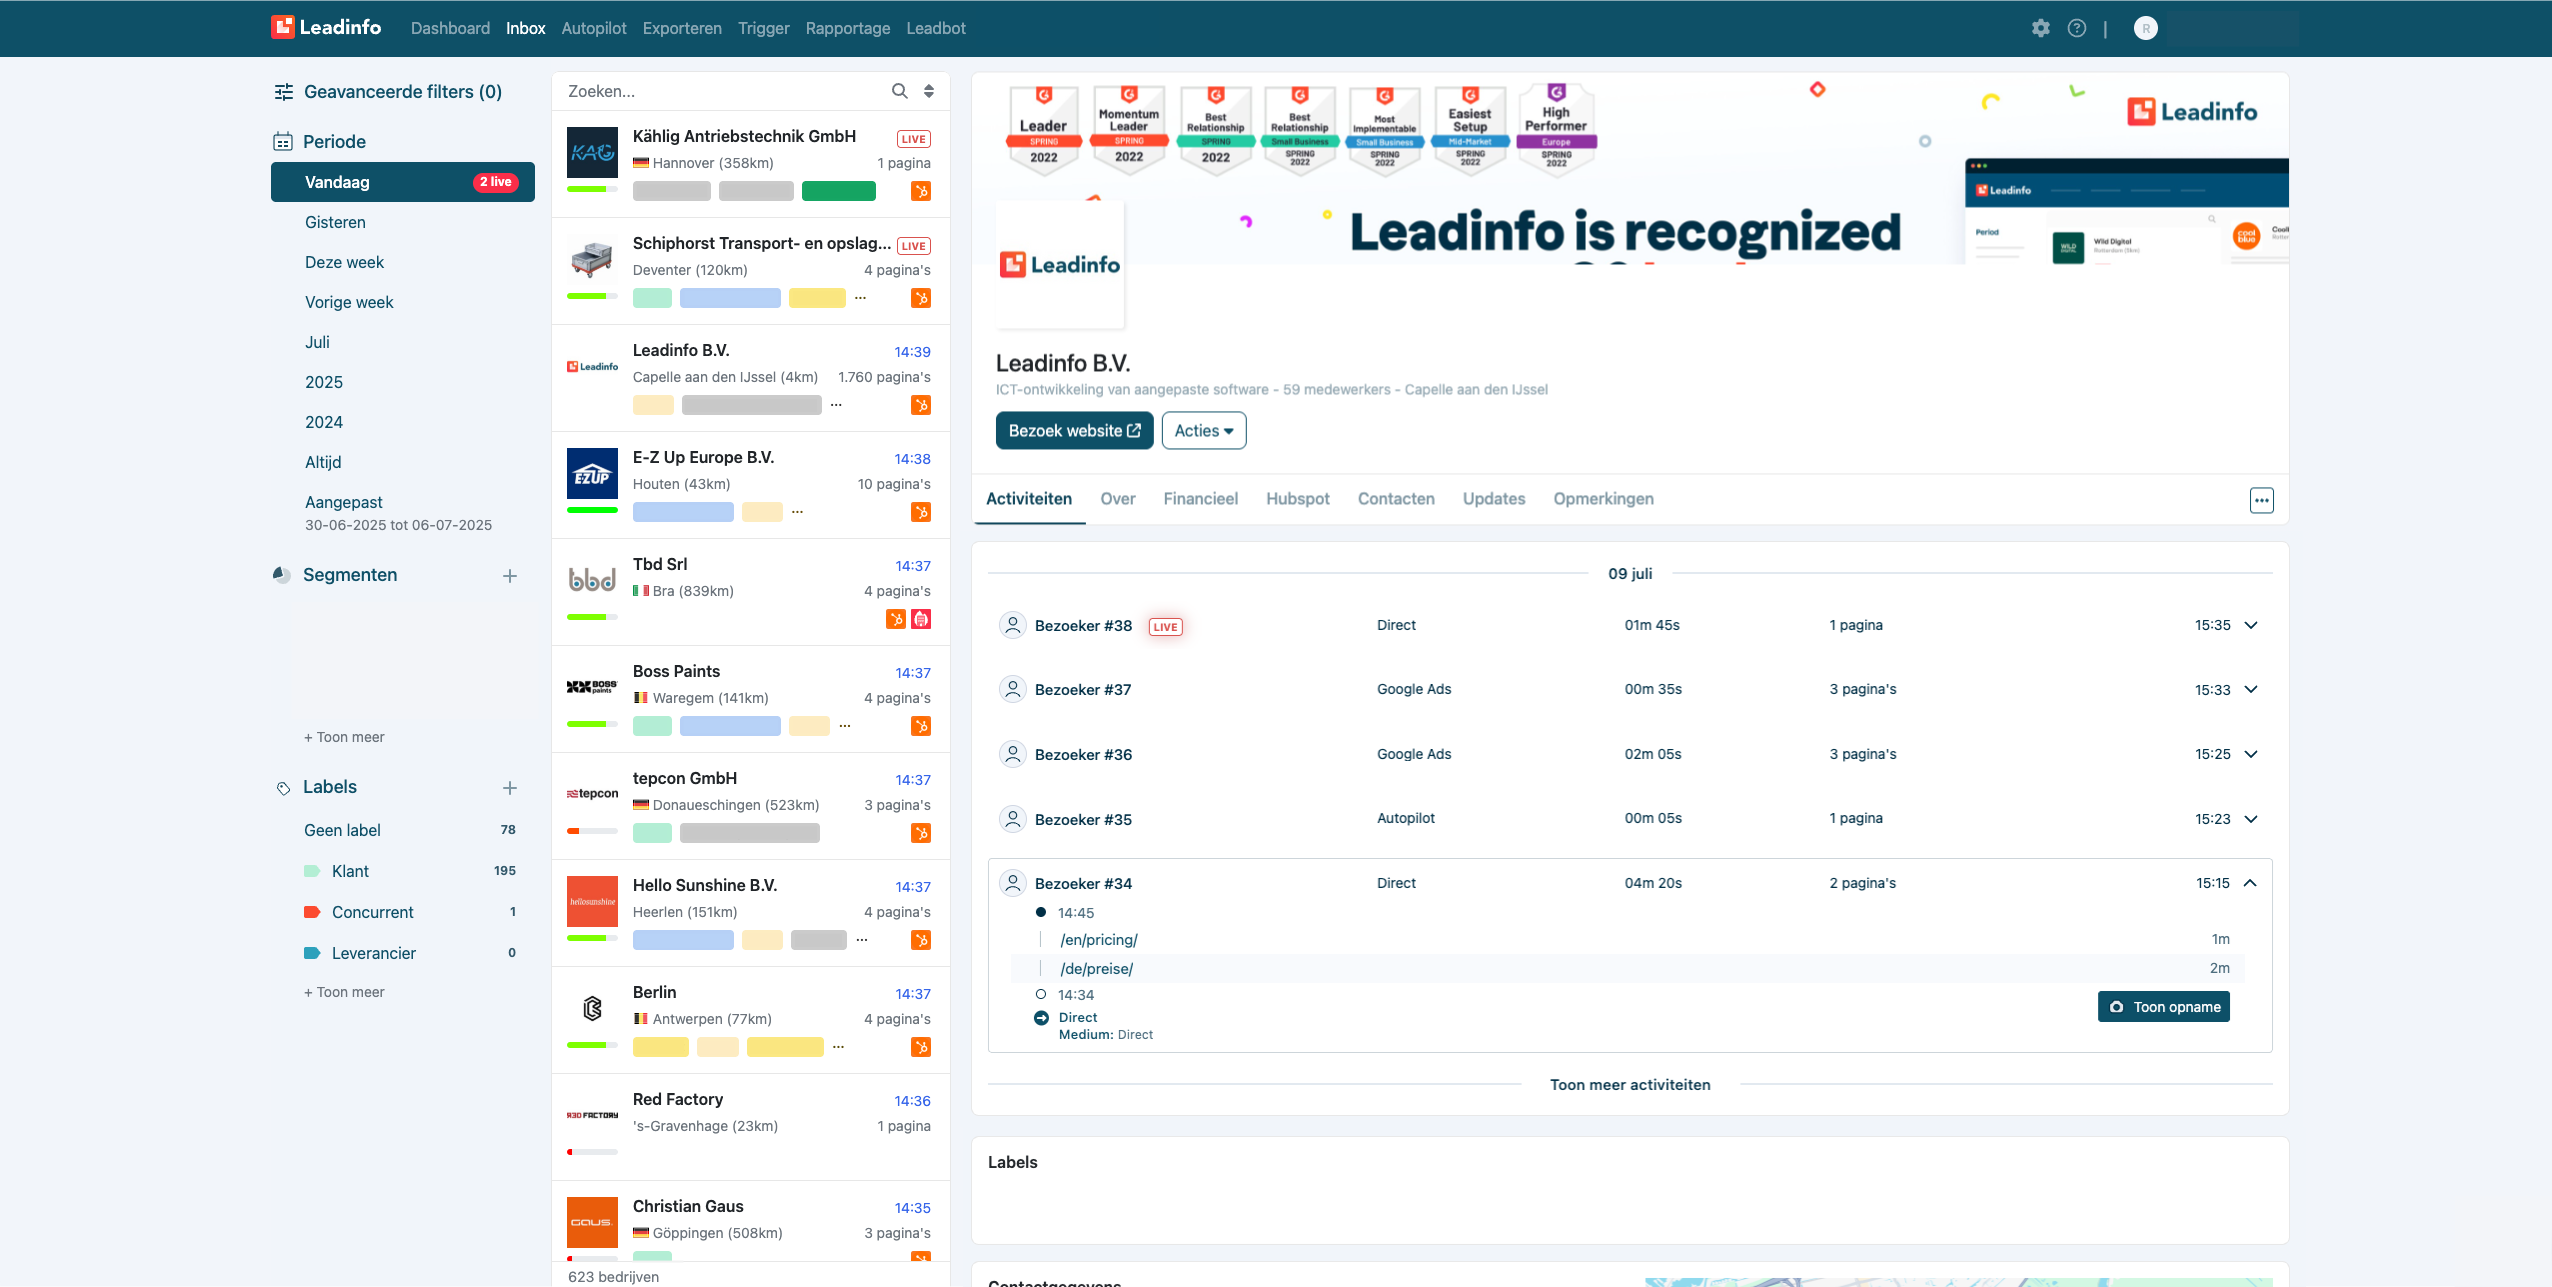This screenshot has height=1287, width=2552.
Task: Expand Bezoeker #35 visit details
Action: point(2251,819)
